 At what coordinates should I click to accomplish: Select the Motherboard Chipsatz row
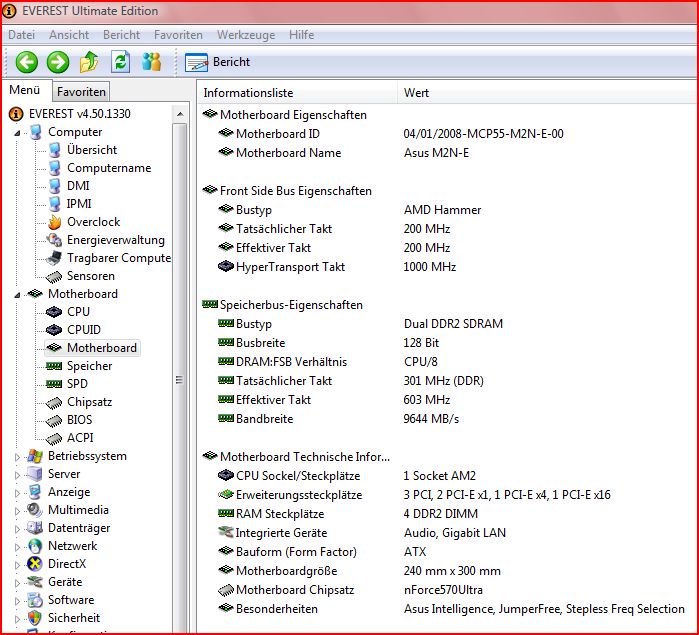[x=448, y=590]
